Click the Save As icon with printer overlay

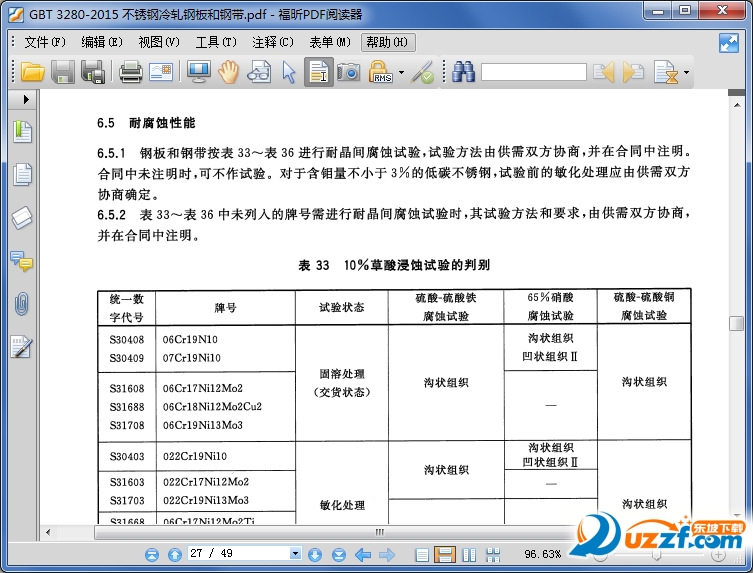tap(93, 72)
